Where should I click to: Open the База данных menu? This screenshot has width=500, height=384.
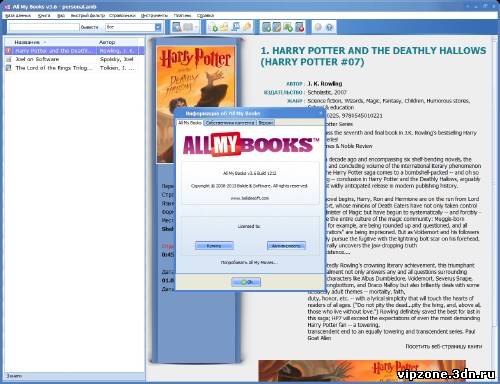pyautogui.click(x=18, y=15)
